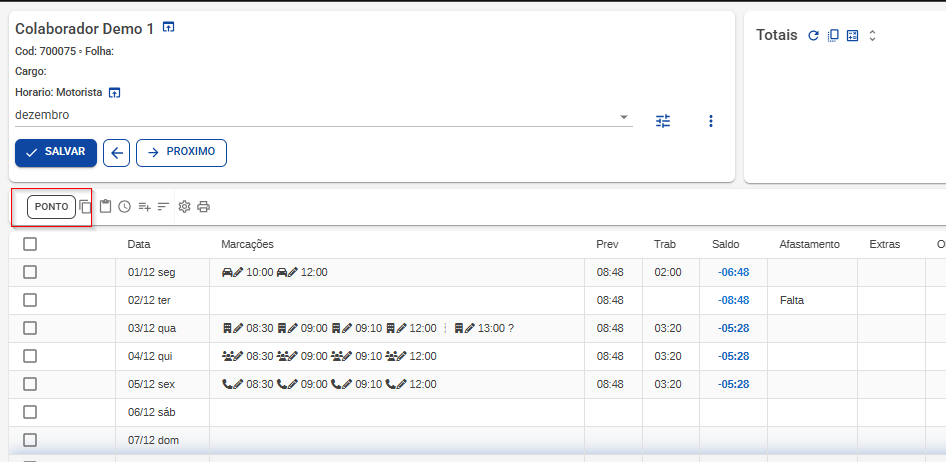Check the 01/12 seg row checkbox
Viewport: 946px width, 462px height.
[x=30, y=272]
